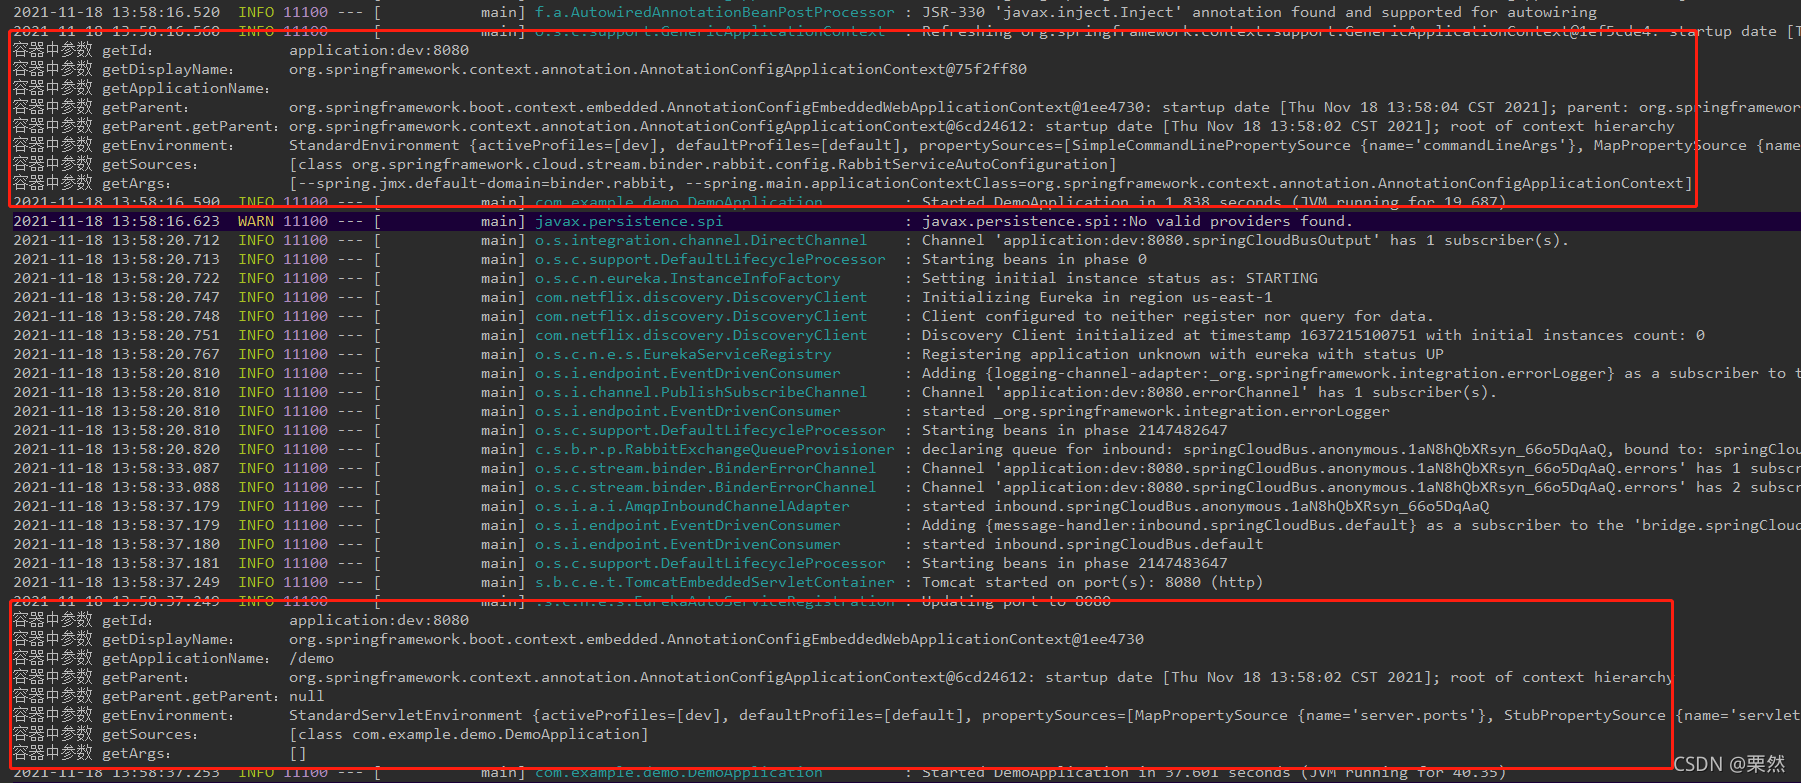Select getSources value 'class com.example.demo.DemoApplication'
This screenshot has width=1801, height=783.
[x=468, y=734]
